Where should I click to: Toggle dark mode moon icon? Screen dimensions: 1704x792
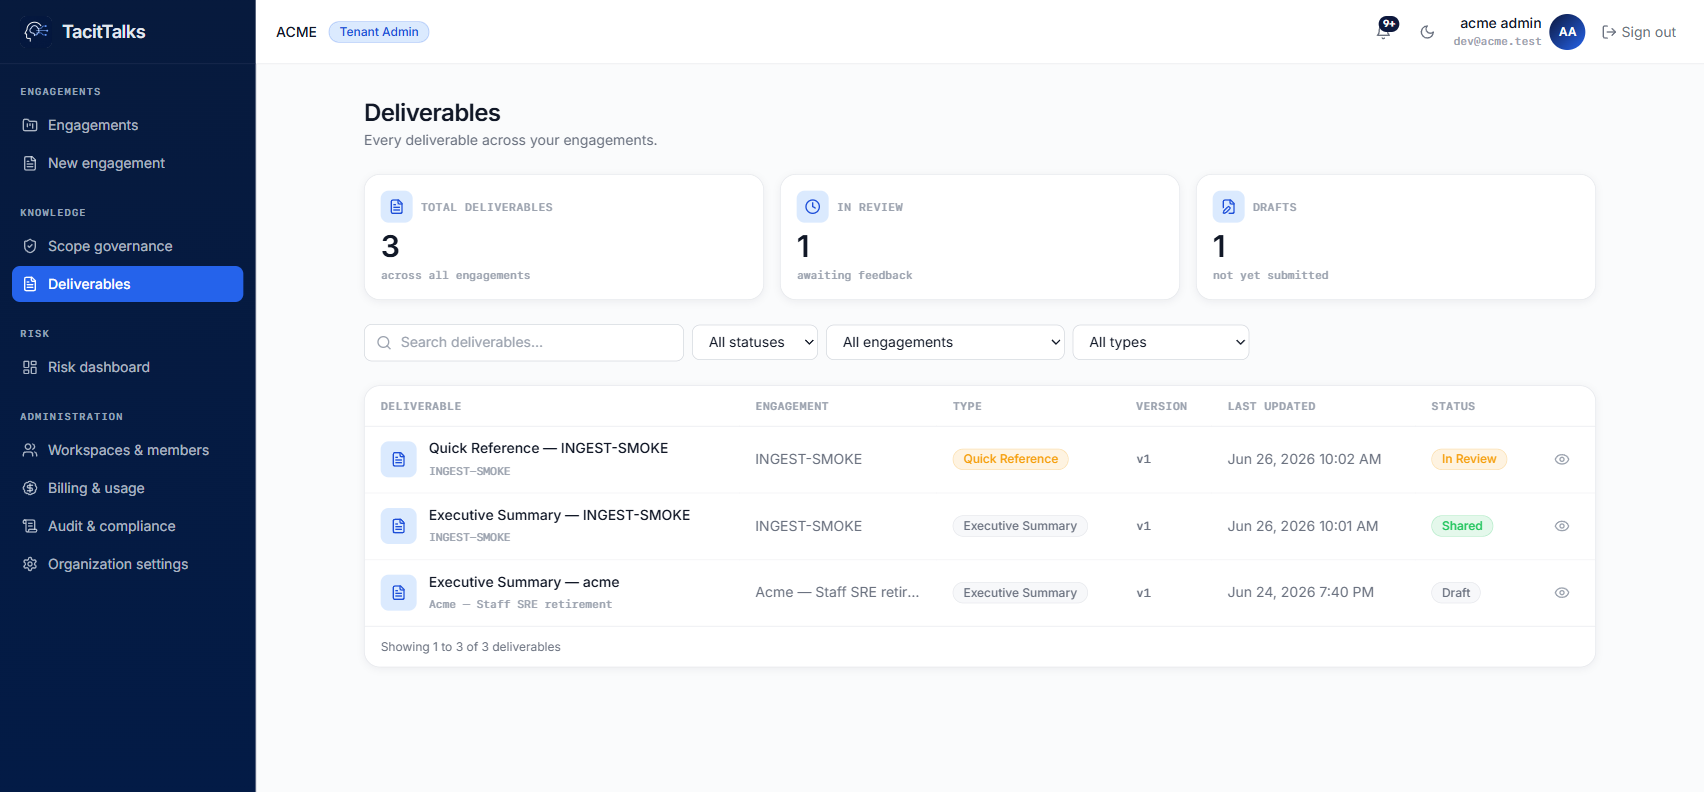(x=1427, y=32)
